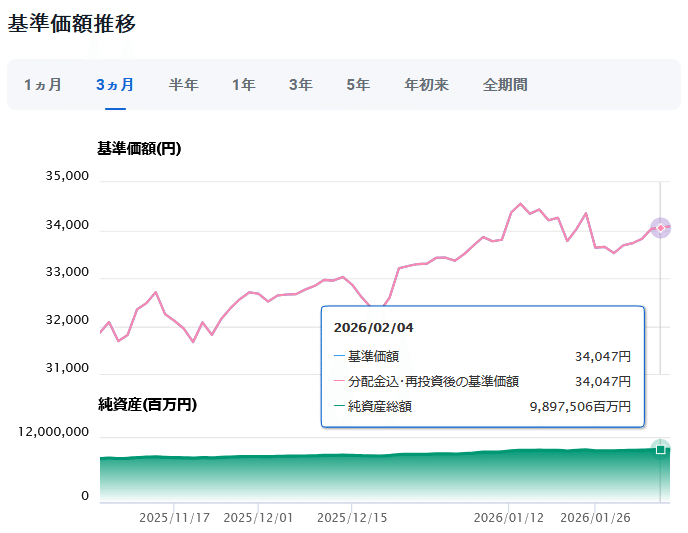Click the 31,000 y-axis label
This screenshot has width=688, height=533.
coord(67,368)
